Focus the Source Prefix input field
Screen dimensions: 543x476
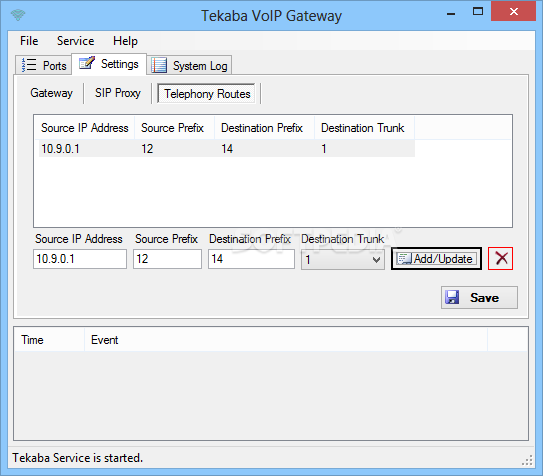pyautogui.click(x=167, y=259)
